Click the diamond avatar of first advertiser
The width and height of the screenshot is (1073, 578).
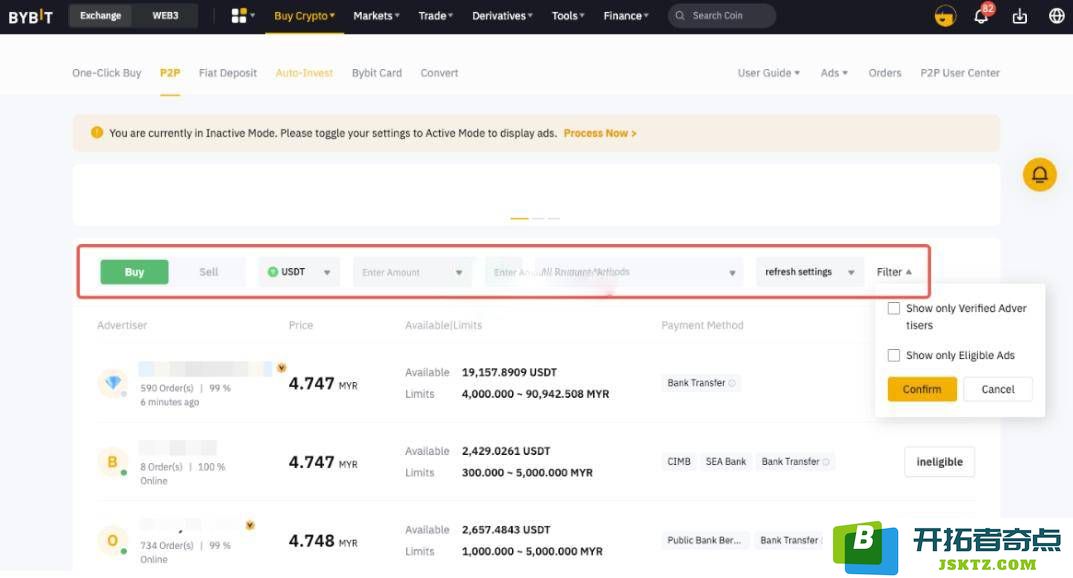coord(112,382)
